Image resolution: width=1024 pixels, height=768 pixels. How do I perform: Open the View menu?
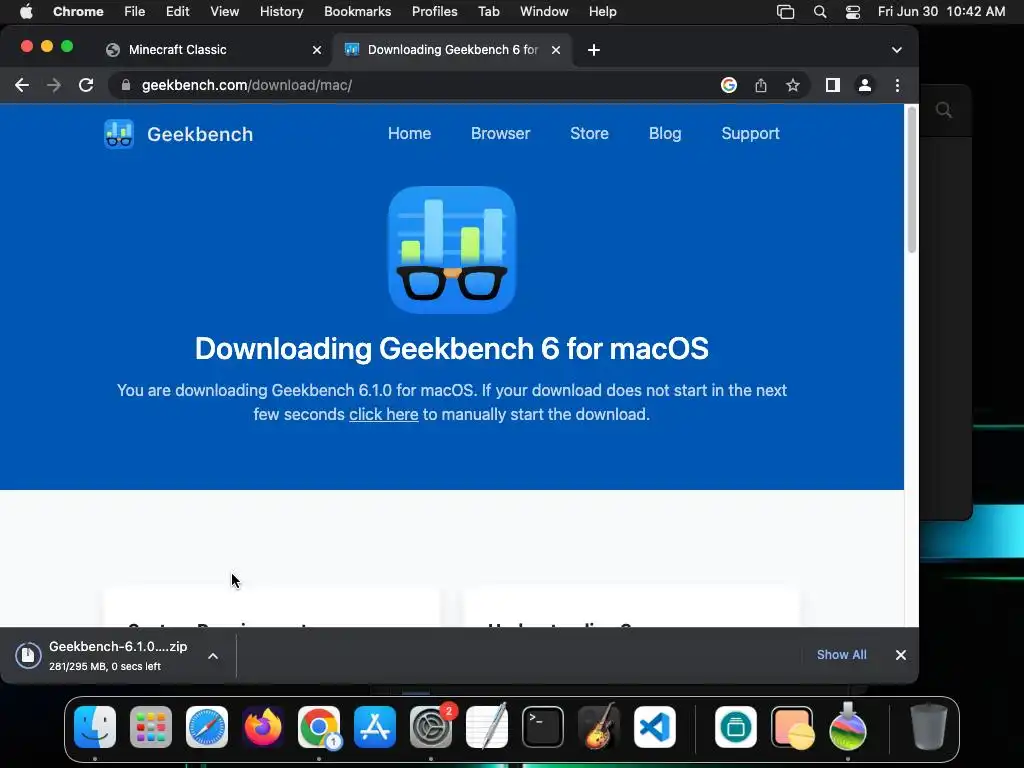click(224, 12)
